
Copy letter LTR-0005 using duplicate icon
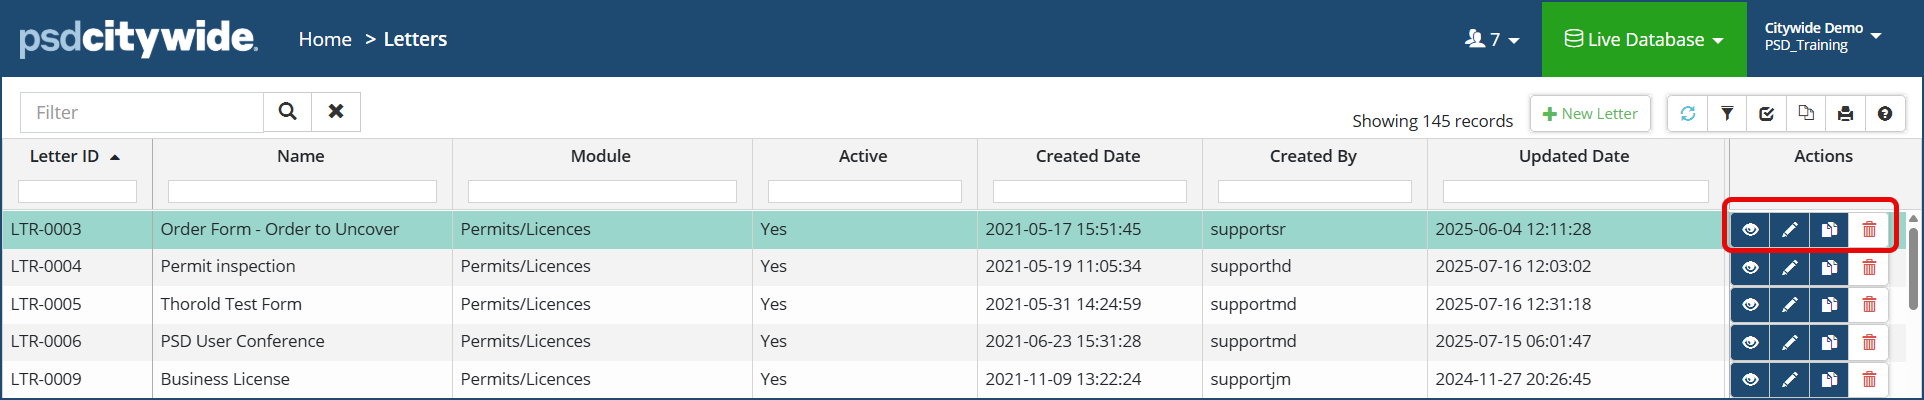coord(1829,305)
